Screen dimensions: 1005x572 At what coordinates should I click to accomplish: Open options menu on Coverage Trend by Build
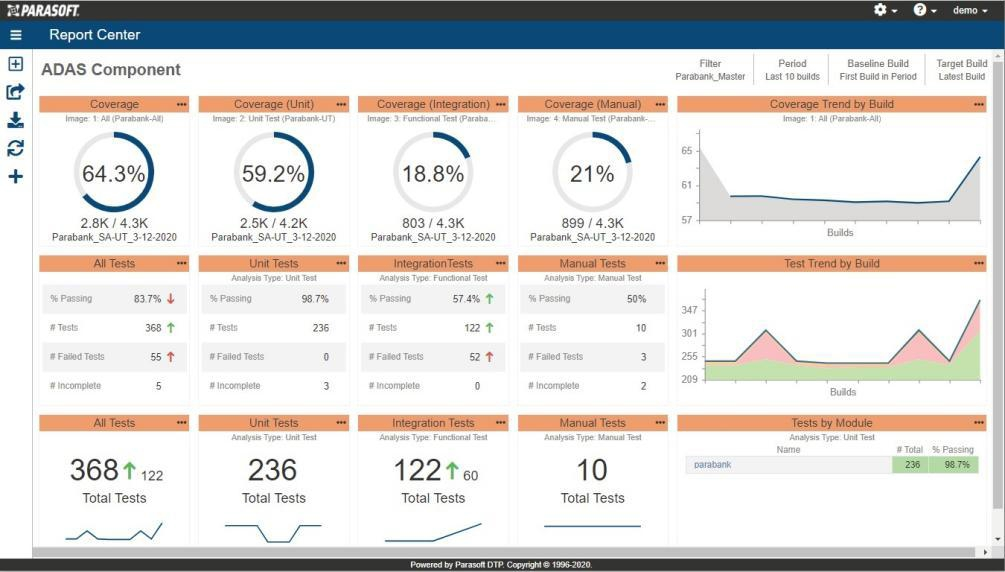(979, 104)
